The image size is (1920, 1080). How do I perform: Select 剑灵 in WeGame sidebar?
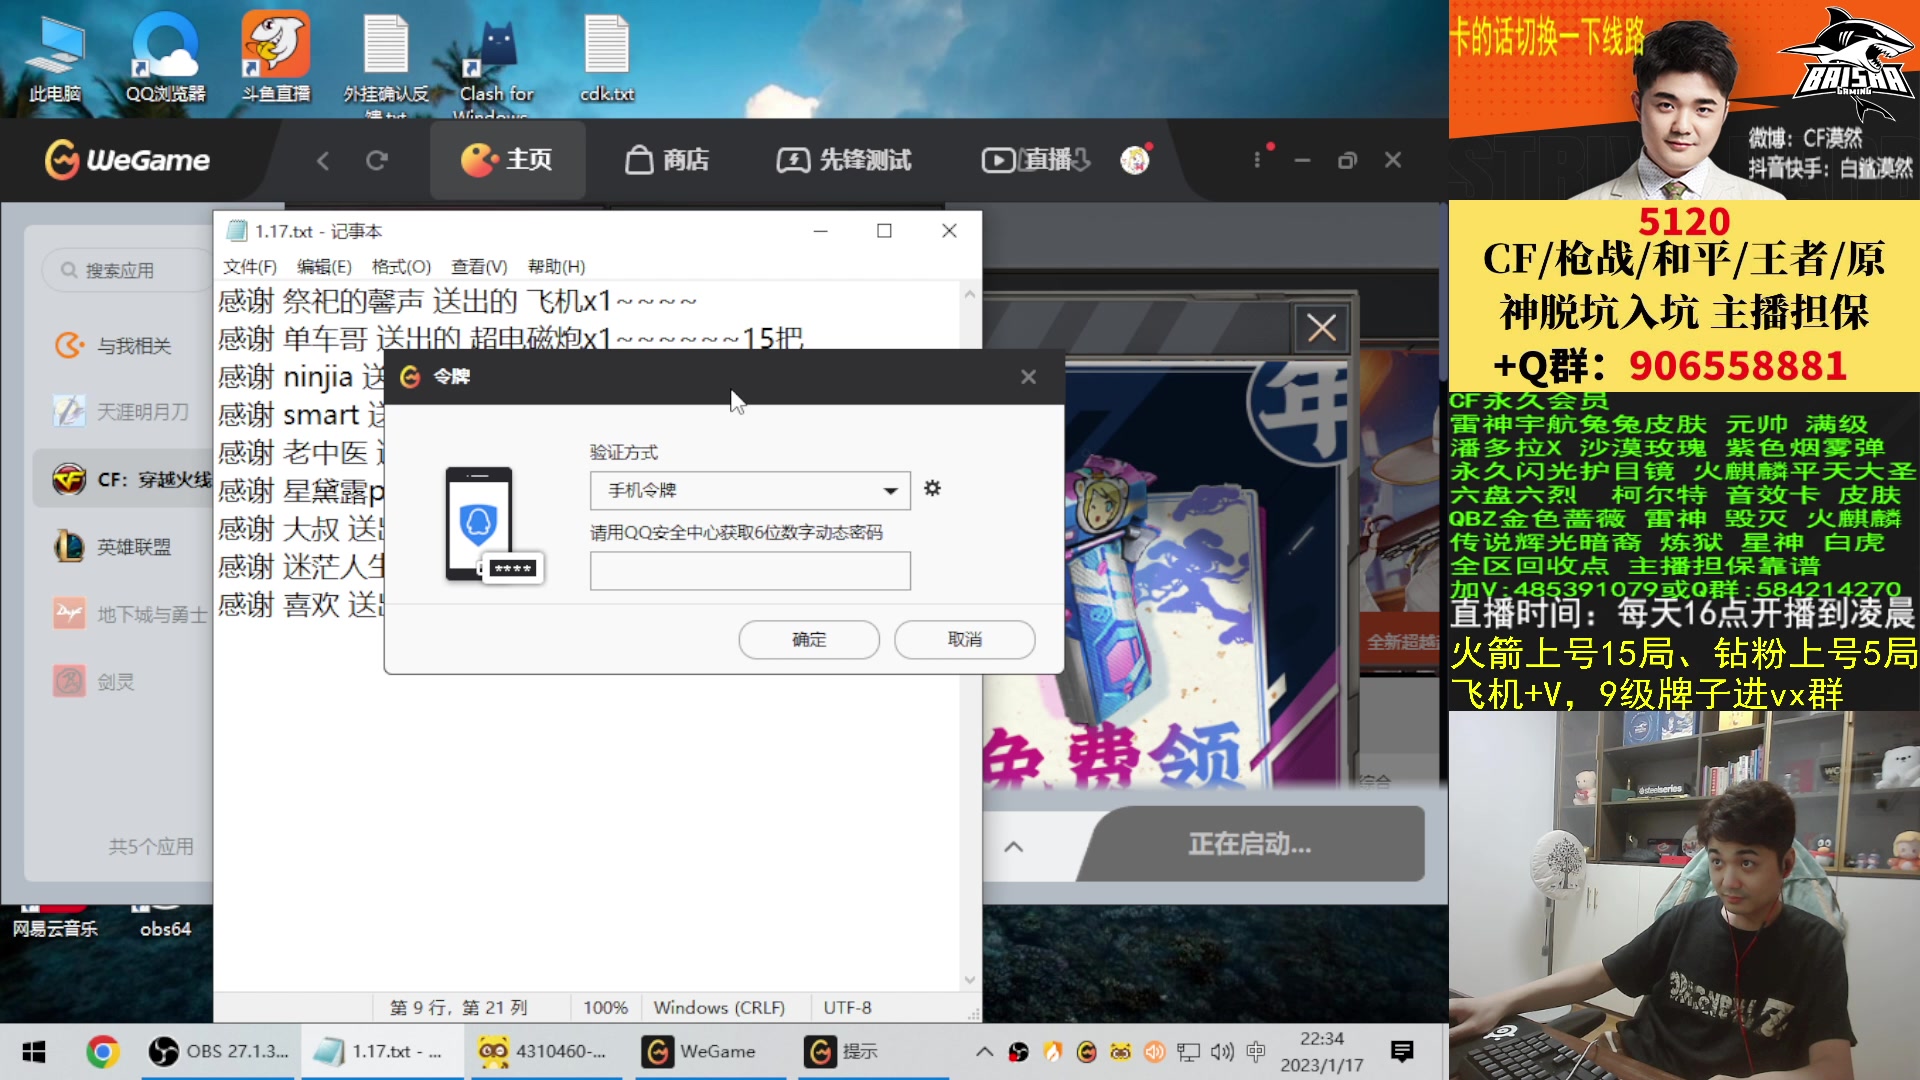95,682
